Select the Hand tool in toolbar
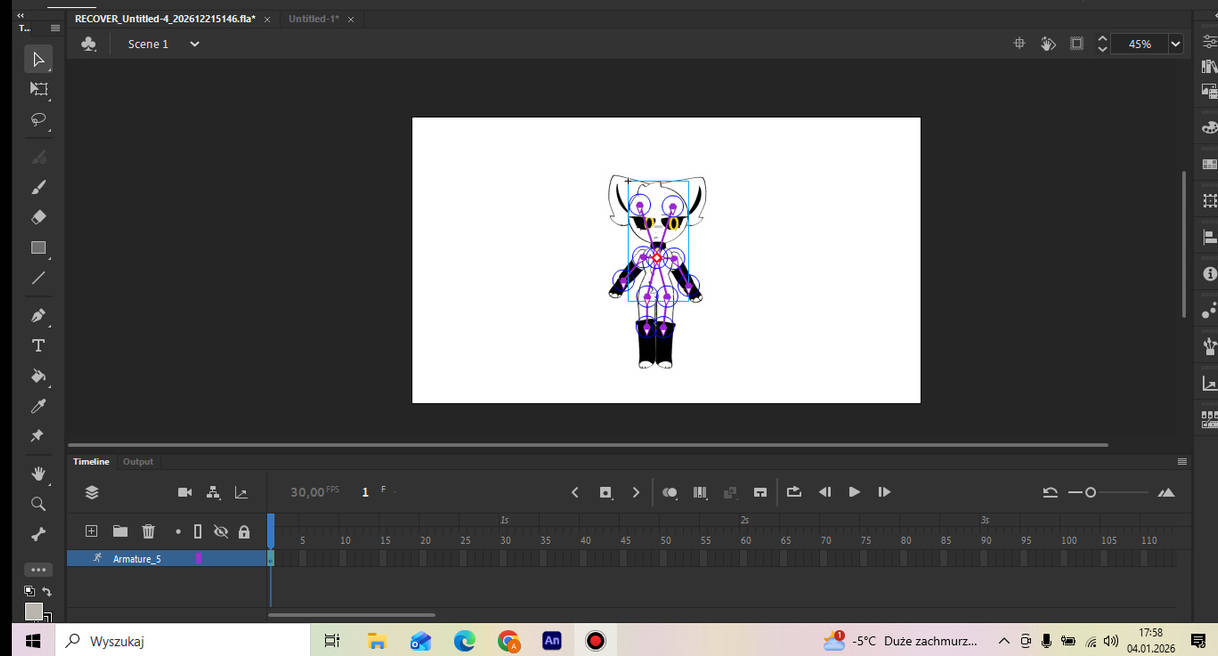 (x=38, y=473)
